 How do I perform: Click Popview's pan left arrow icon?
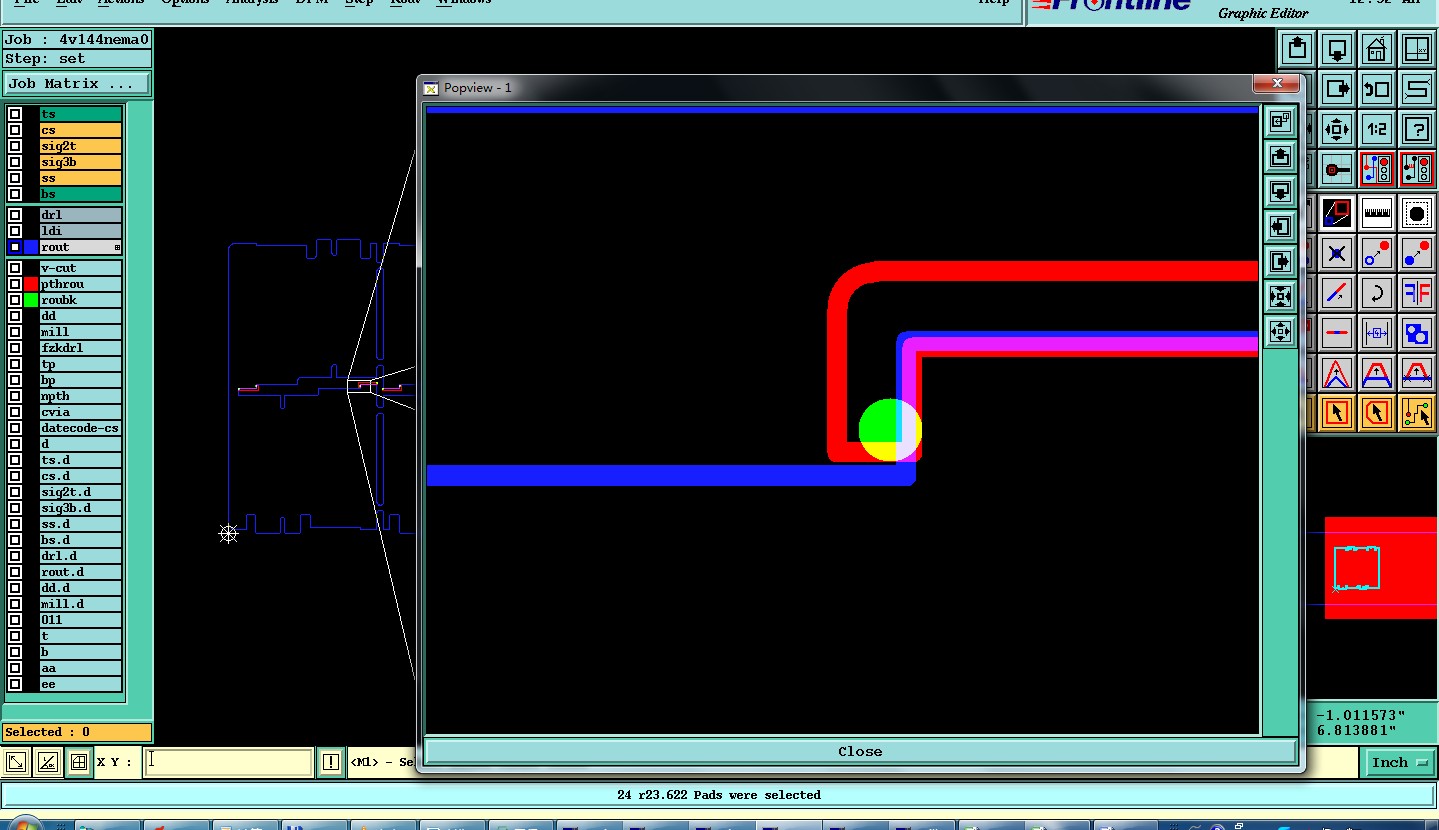coord(1280,226)
